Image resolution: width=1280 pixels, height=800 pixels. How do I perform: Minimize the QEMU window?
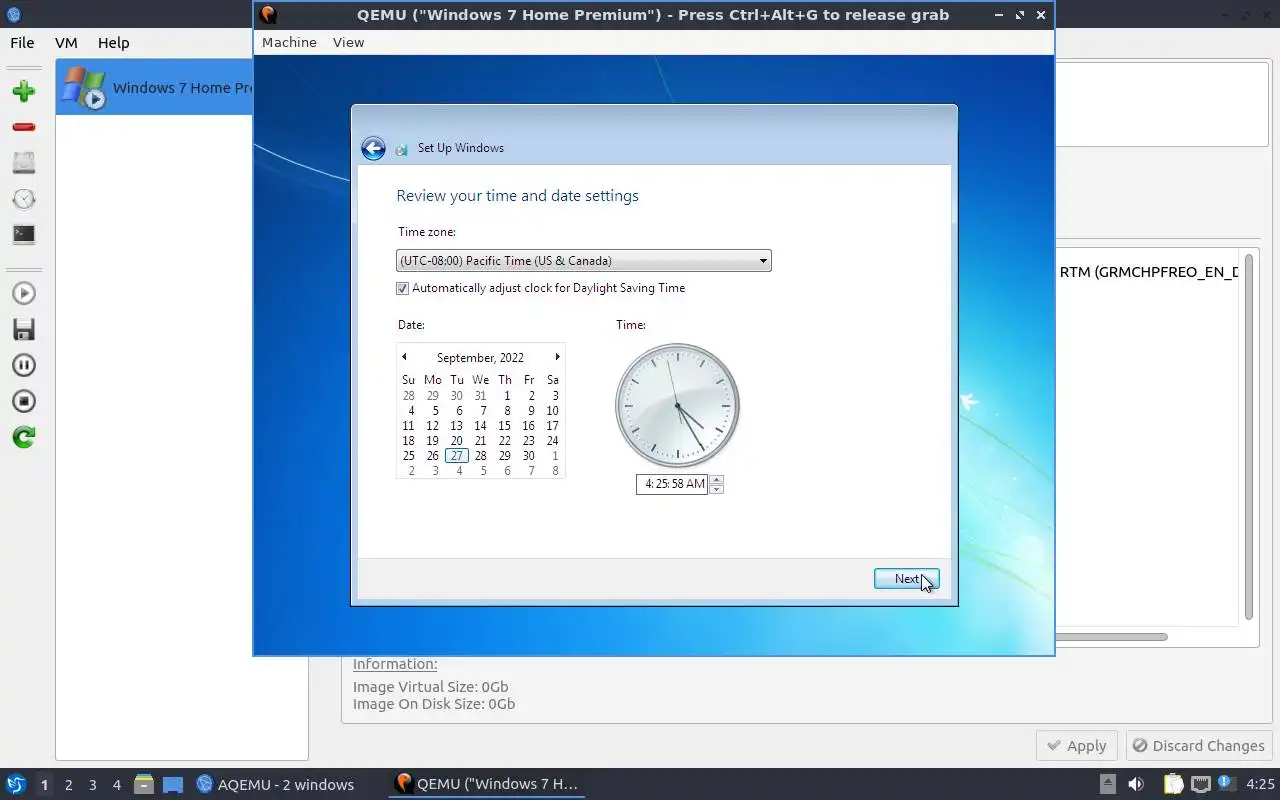point(999,15)
